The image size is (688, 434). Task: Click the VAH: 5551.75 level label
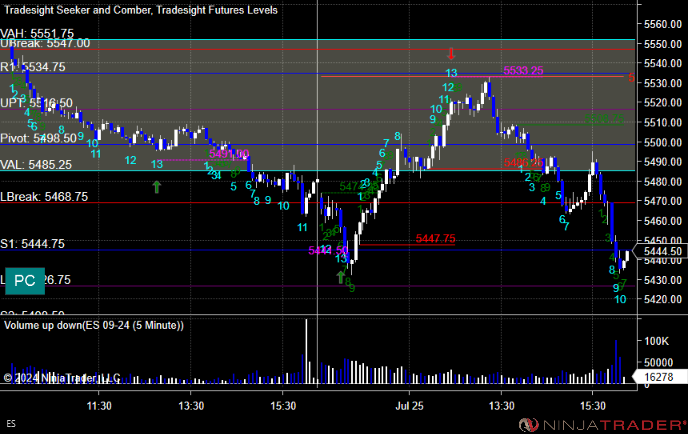tap(37, 33)
